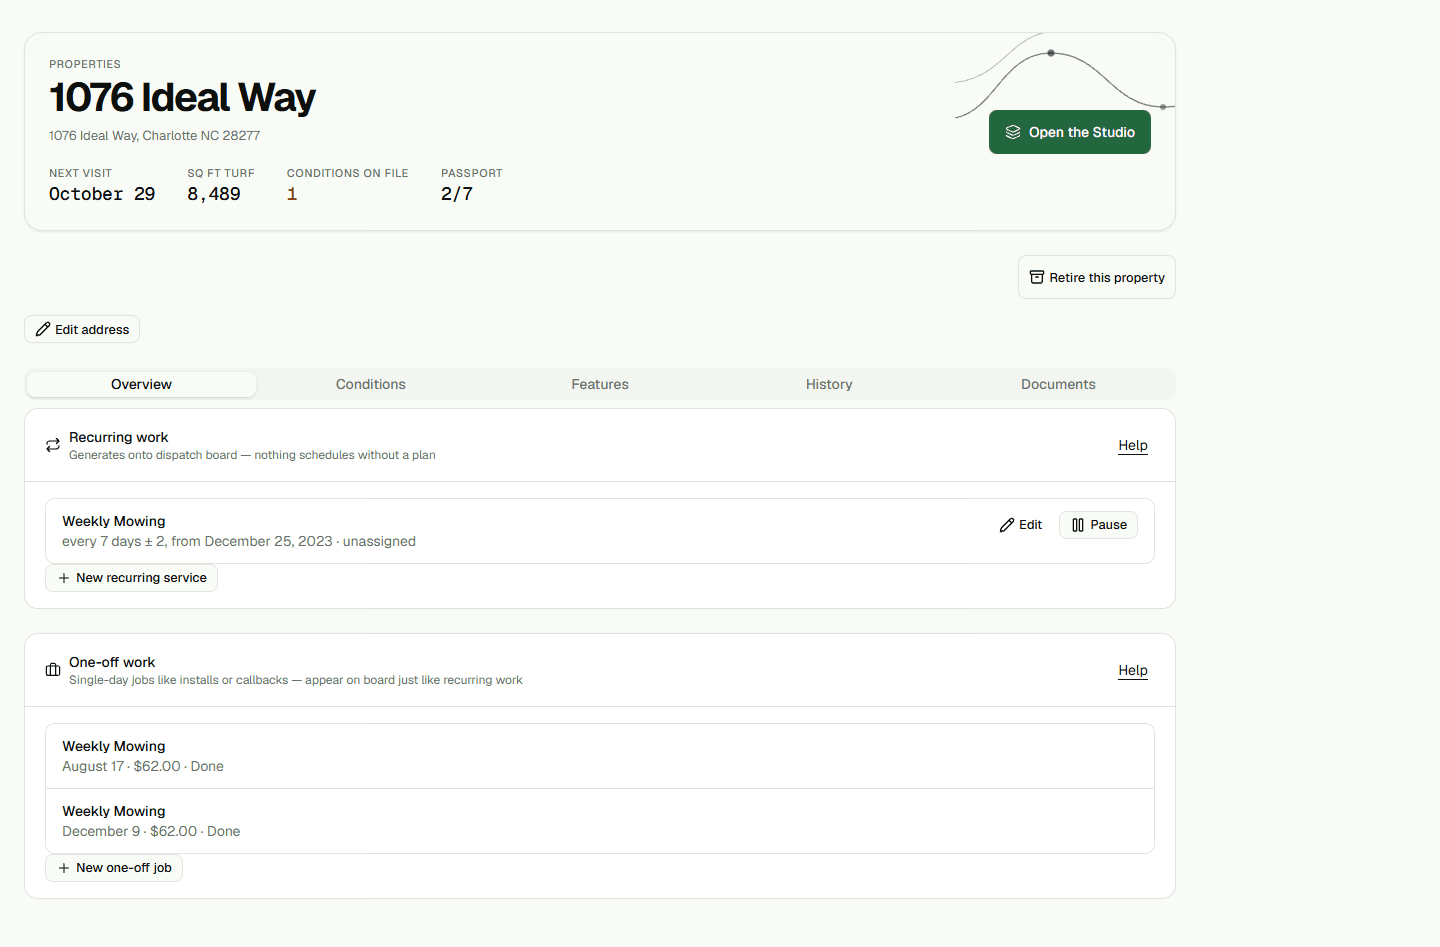Open the recurring Weekly Mowing every 7 days entry
Image resolution: width=1440 pixels, height=947 pixels.
(600, 531)
